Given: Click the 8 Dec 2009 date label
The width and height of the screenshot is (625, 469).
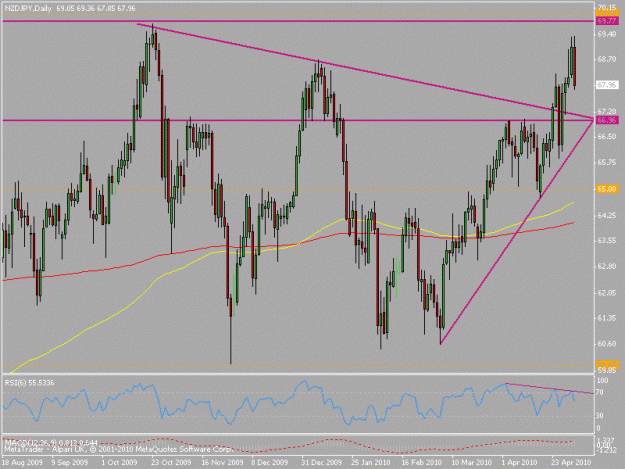Looking at the screenshot, I should [x=269, y=463].
